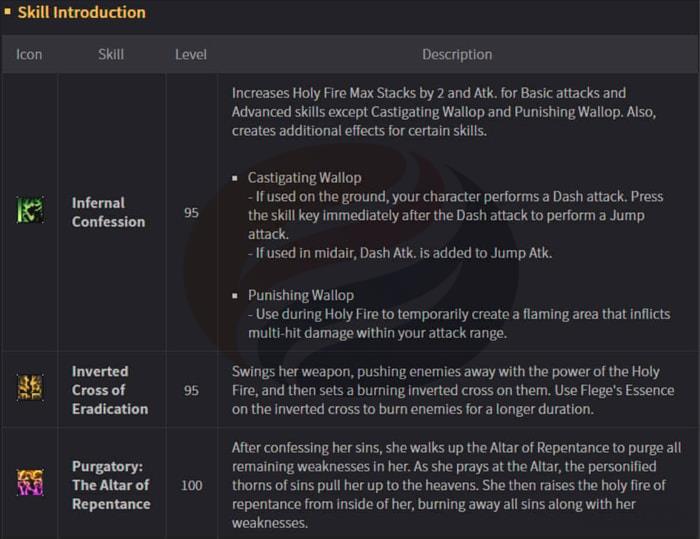Viewport: 700px width, 539px height.
Task: Click the Icon column header
Action: click(29, 54)
